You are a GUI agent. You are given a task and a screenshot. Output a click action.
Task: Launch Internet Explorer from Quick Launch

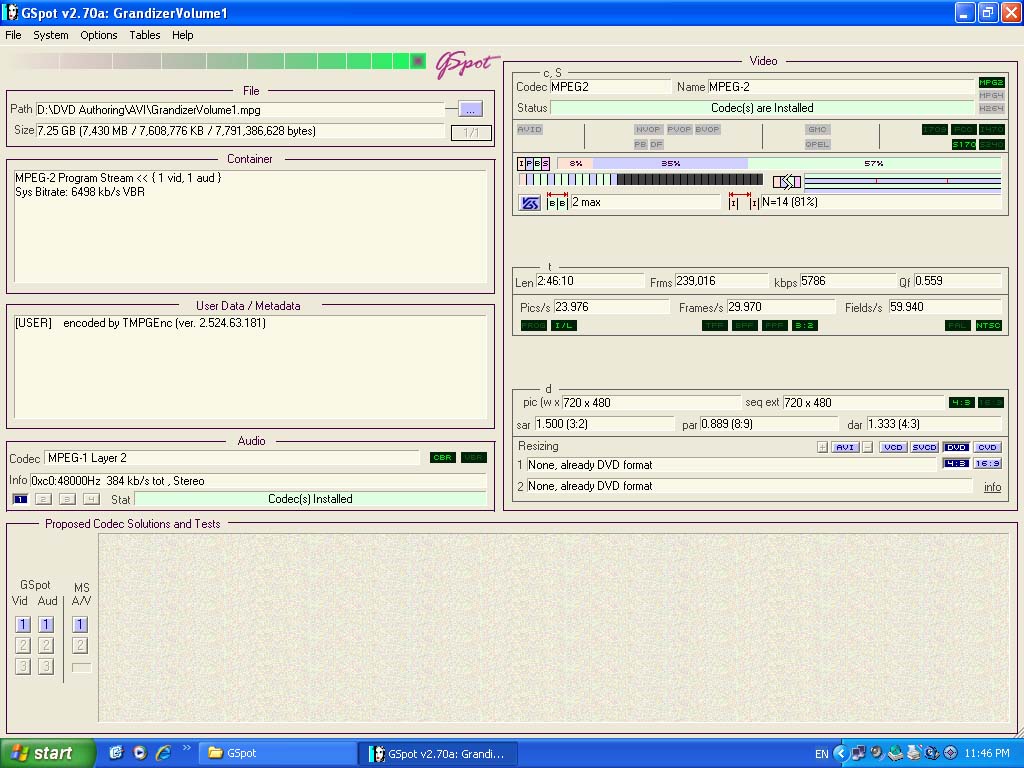tap(163, 753)
